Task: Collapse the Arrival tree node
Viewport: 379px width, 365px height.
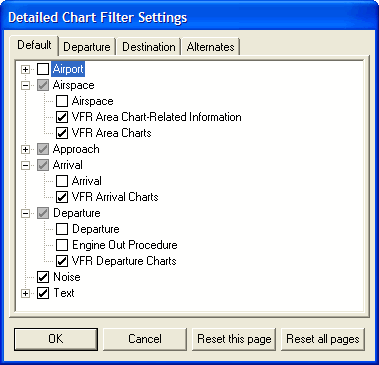Action: click(25, 165)
